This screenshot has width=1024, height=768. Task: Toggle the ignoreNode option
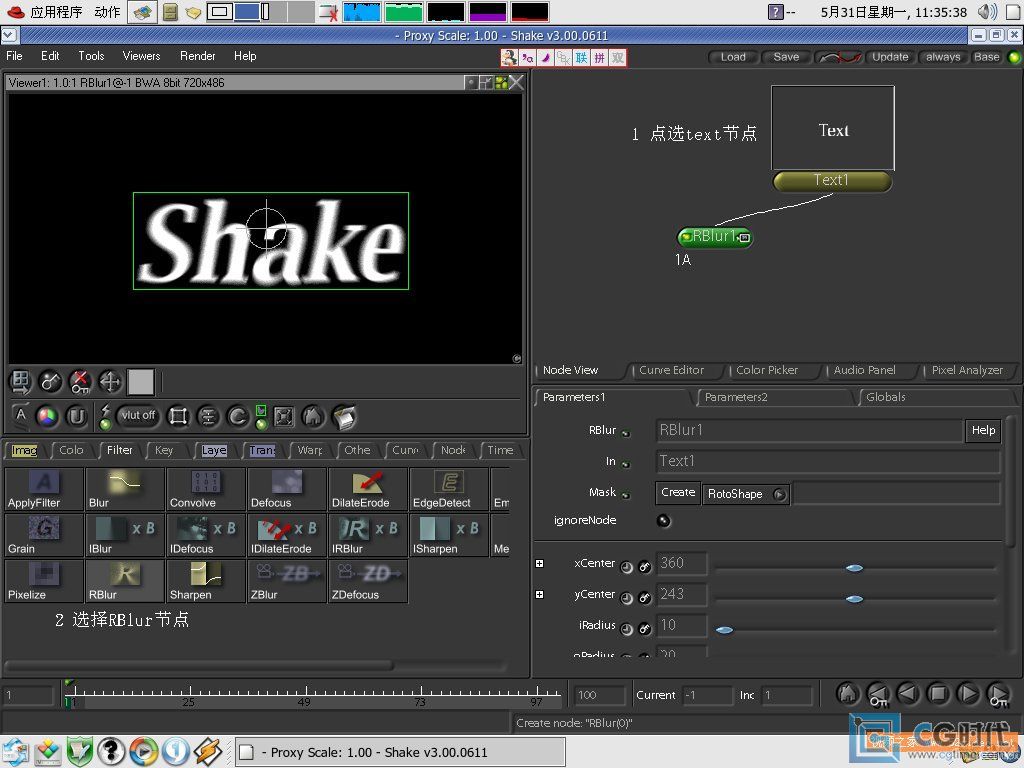coord(664,520)
